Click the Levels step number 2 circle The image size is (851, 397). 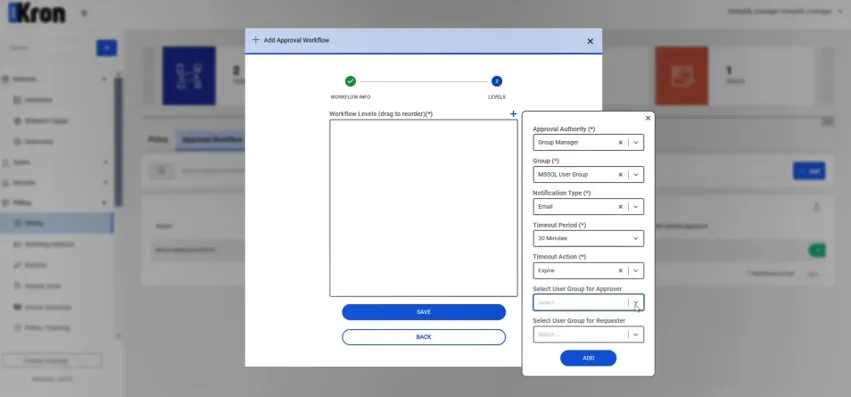(x=497, y=81)
